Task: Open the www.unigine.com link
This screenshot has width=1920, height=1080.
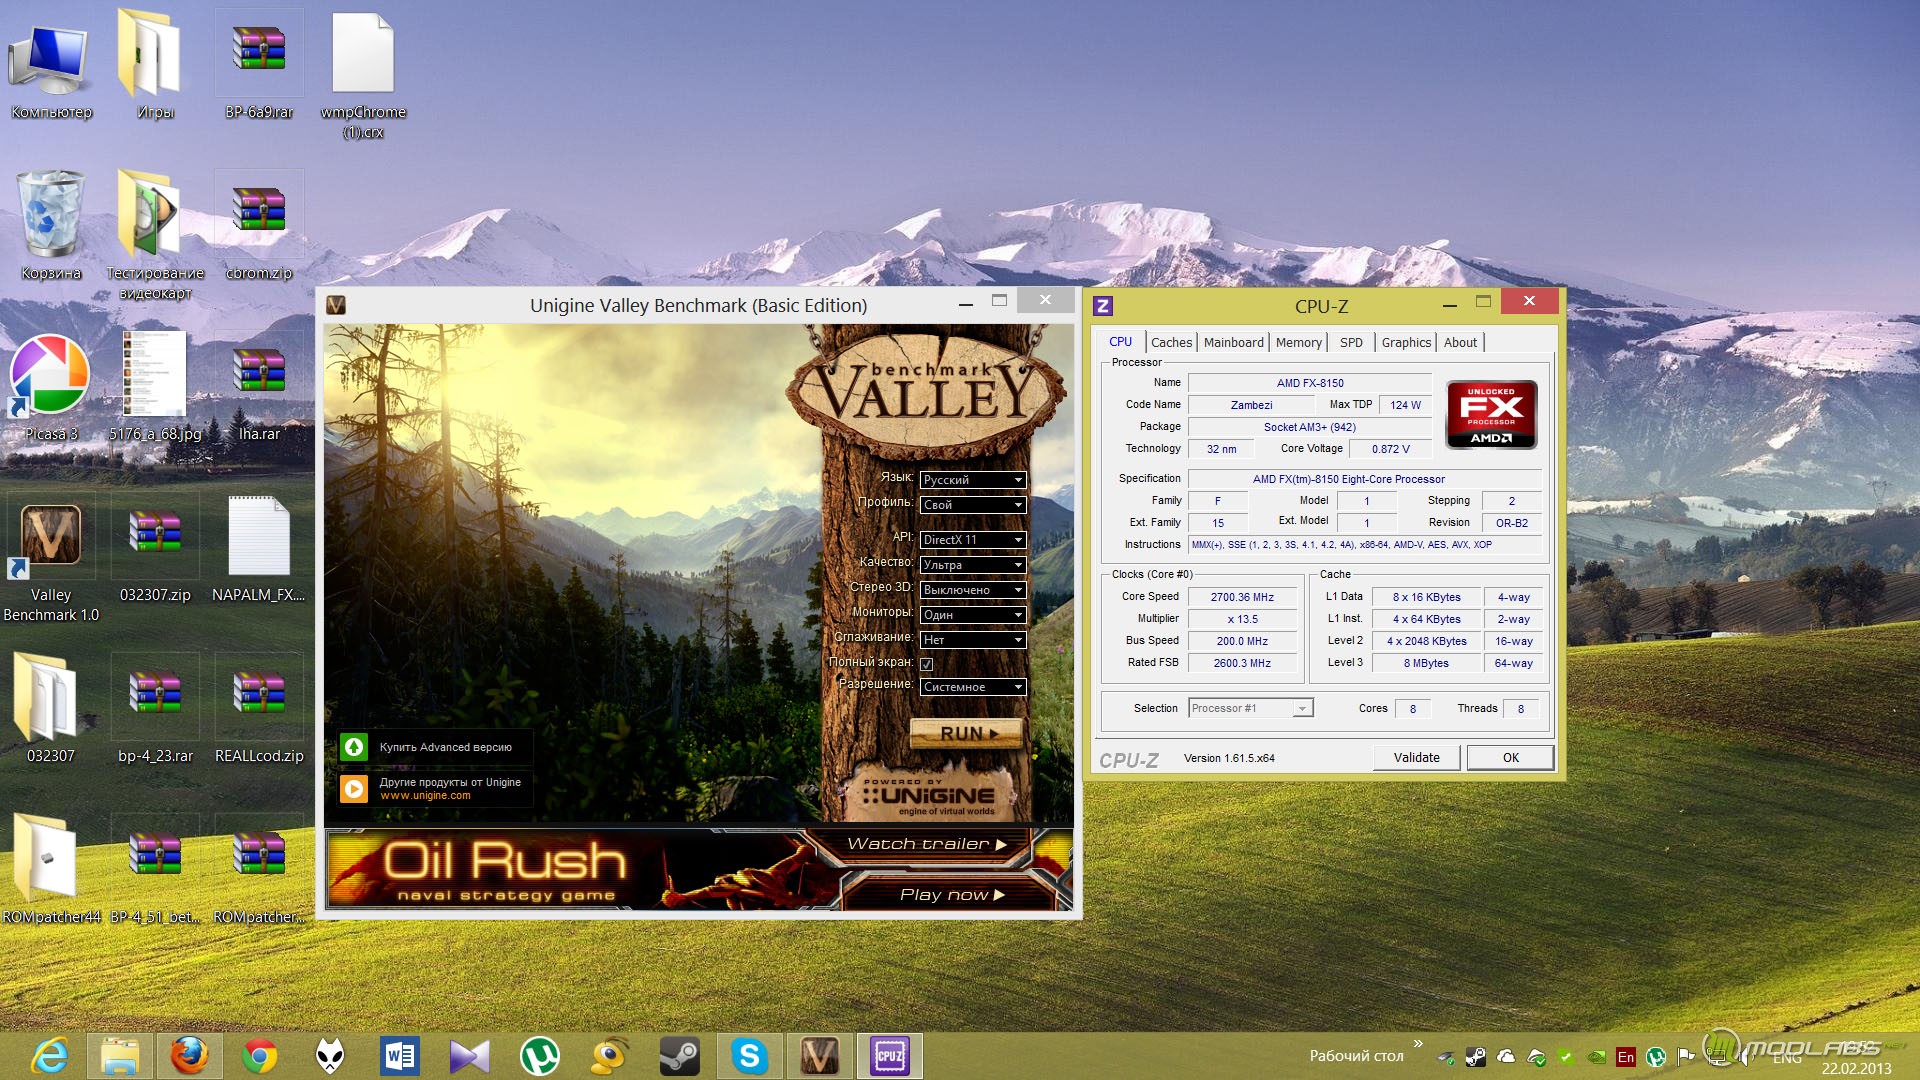Action: pos(425,796)
